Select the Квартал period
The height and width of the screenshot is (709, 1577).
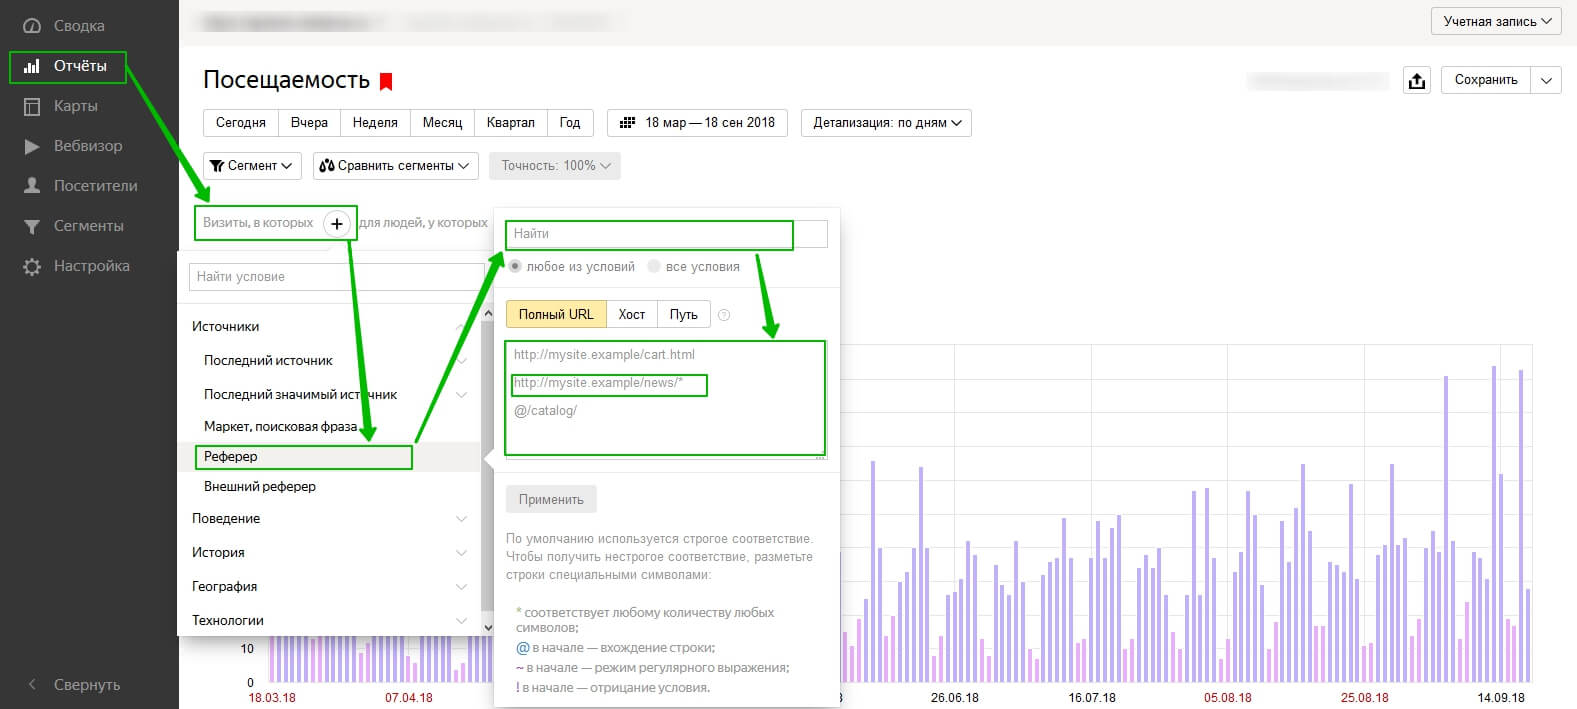click(511, 123)
